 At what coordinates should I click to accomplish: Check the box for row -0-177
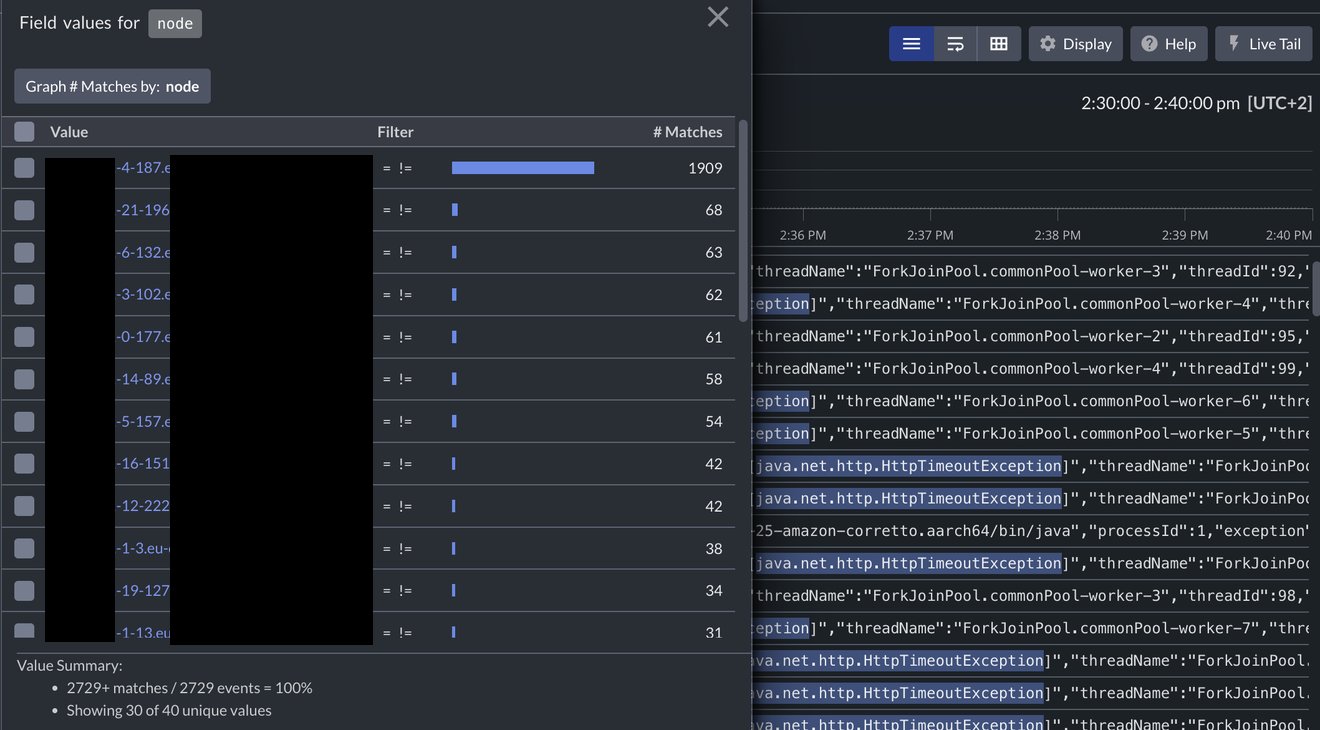(x=24, y=337)
